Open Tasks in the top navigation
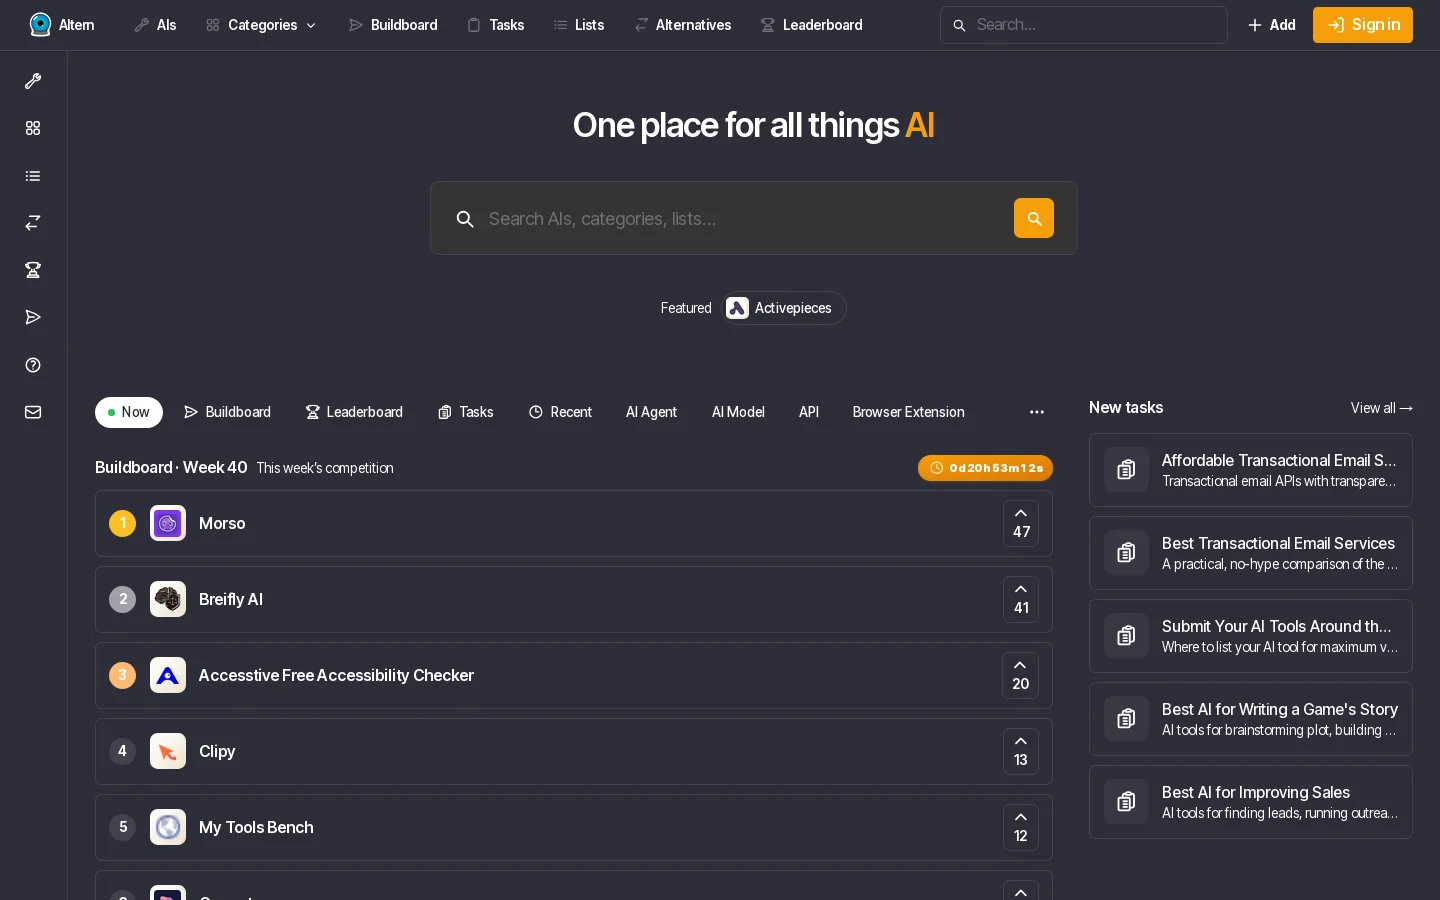This screenshot has width=1440, height=900. click(496, 25)
